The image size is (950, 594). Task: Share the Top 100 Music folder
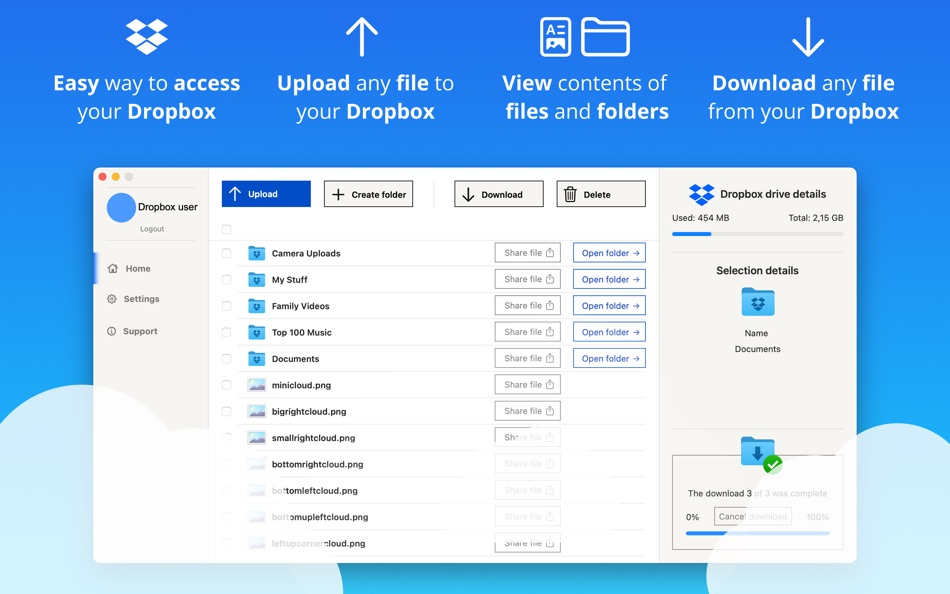point(528,332)
